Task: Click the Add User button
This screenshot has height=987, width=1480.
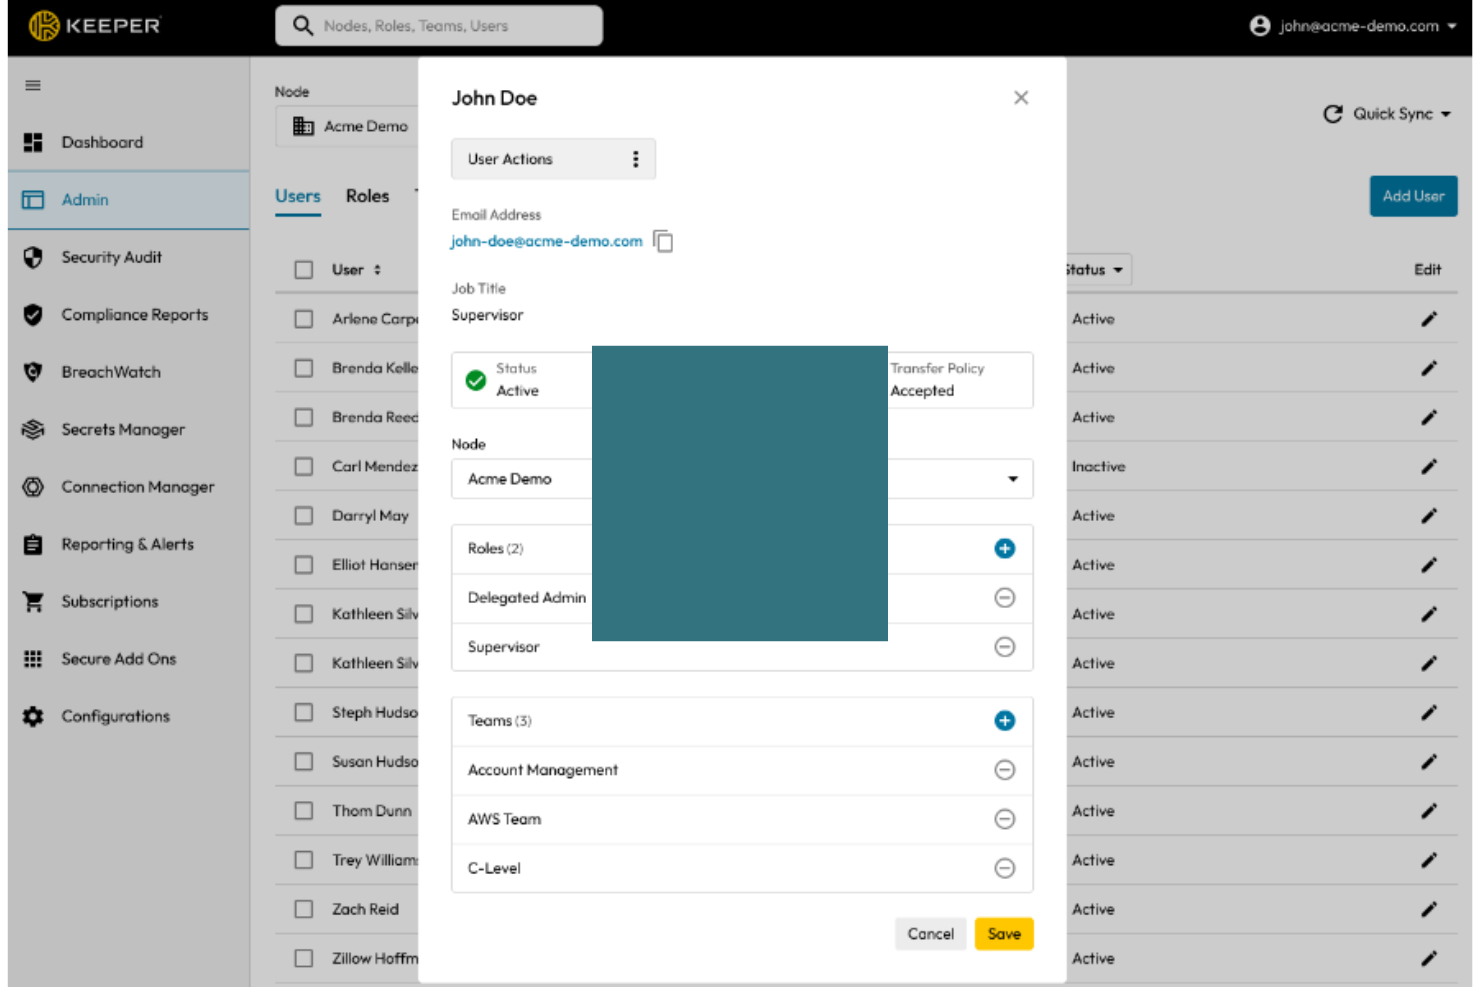Action: 1414,196
